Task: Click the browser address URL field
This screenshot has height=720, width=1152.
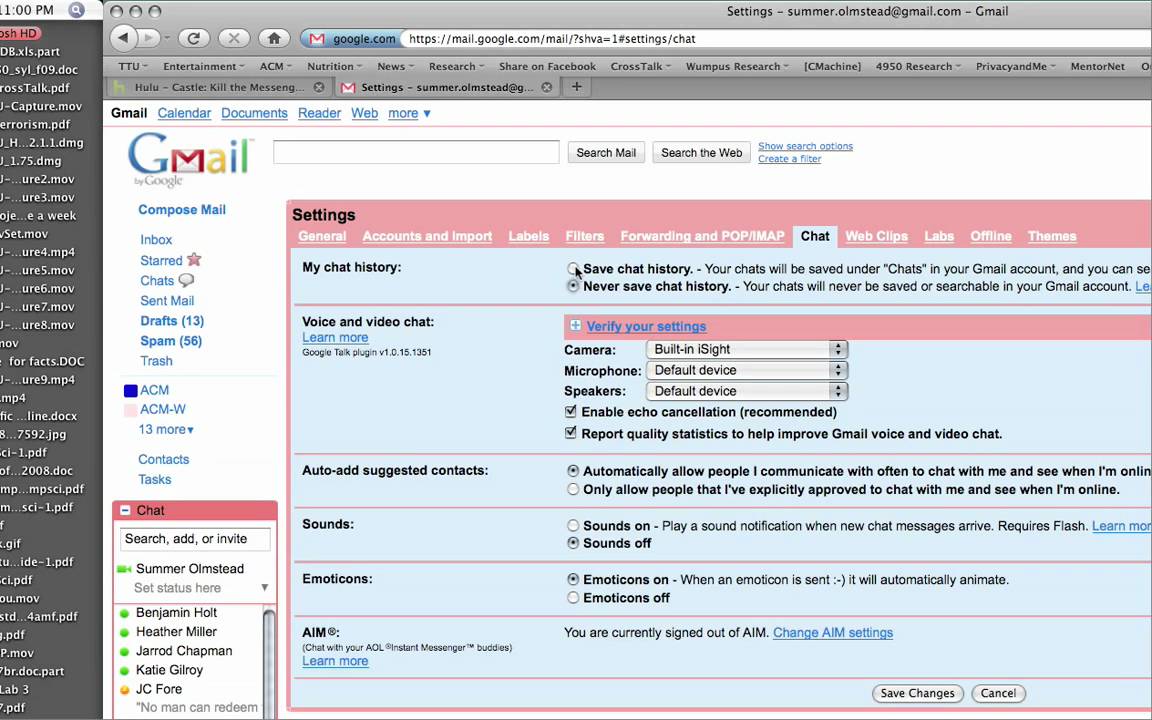Action: pos(775,39)
